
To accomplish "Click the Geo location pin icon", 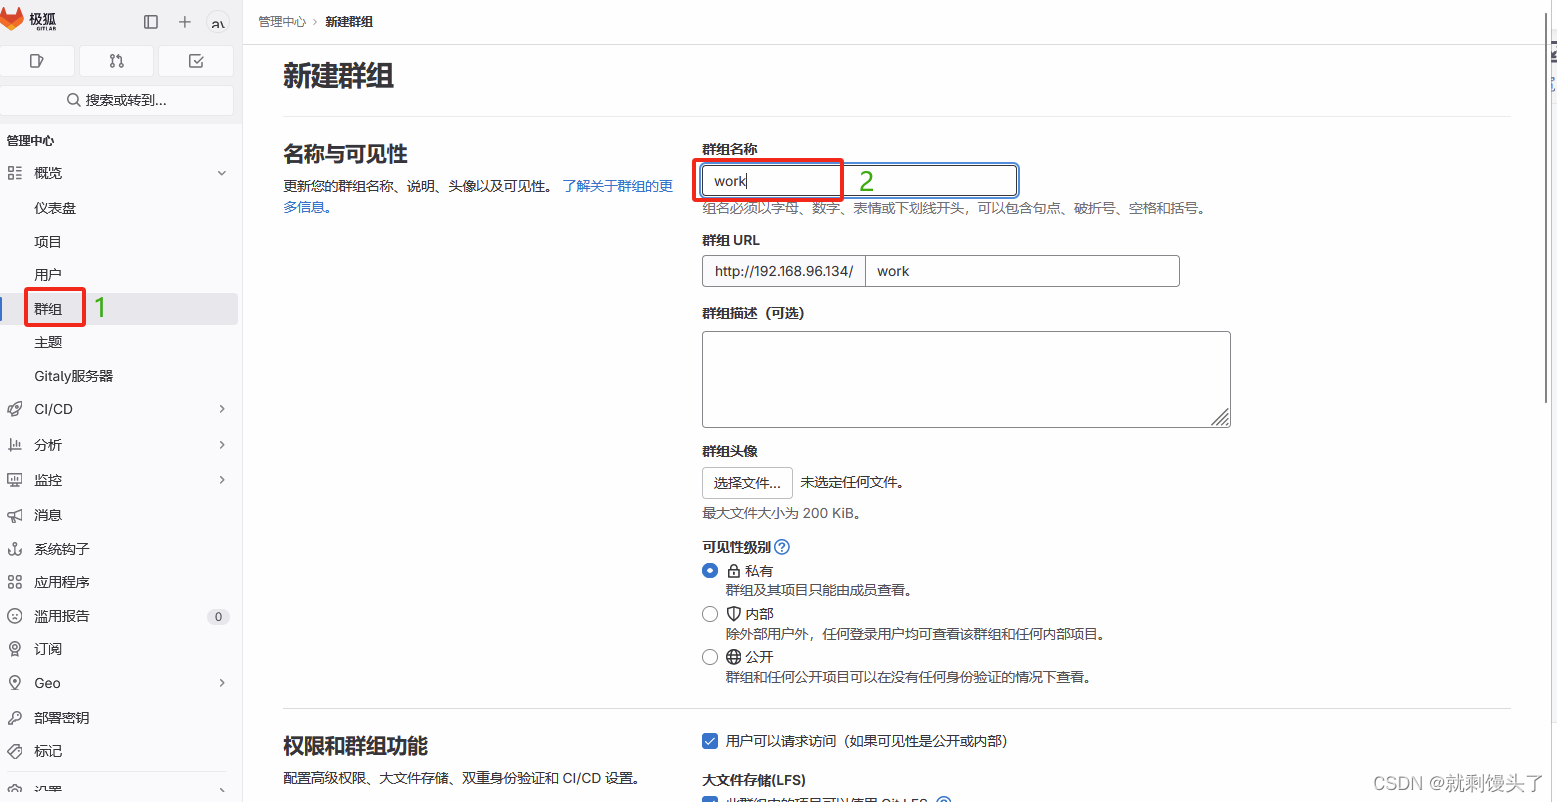I will (x=15, y=683).
